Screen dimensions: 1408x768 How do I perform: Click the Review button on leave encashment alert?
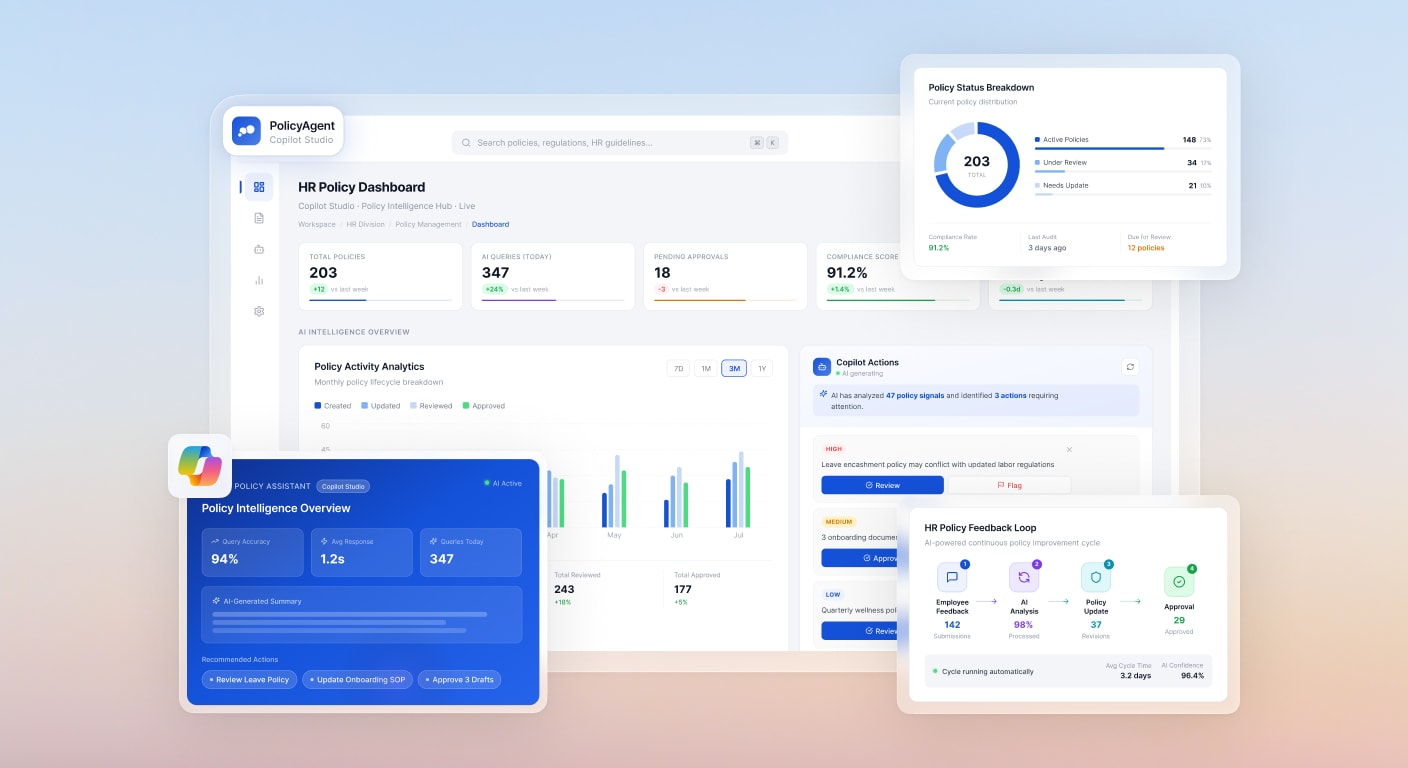tap(881, 485)
